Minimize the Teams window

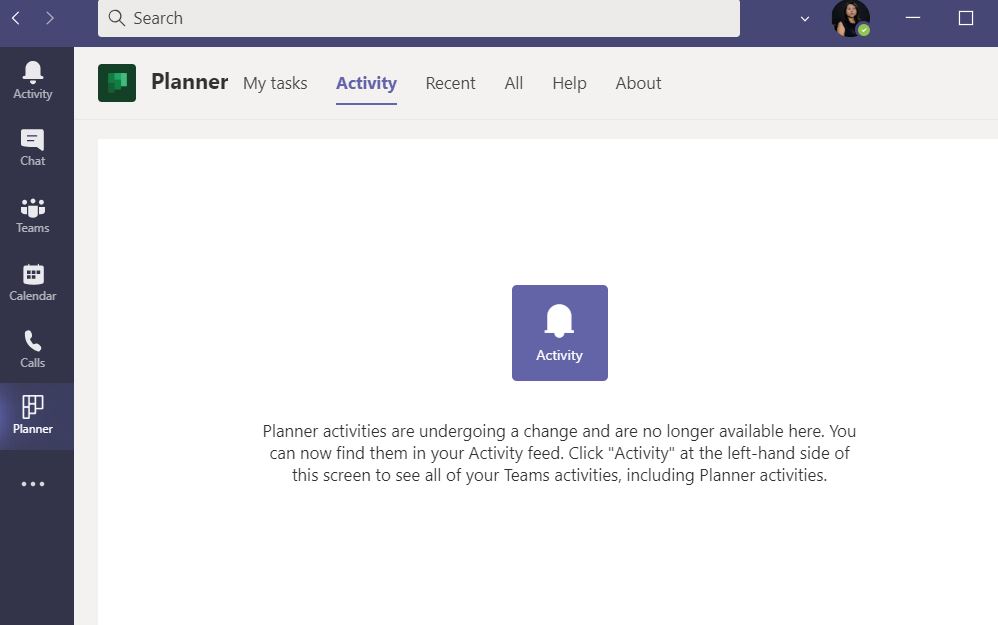pos(913,18)
